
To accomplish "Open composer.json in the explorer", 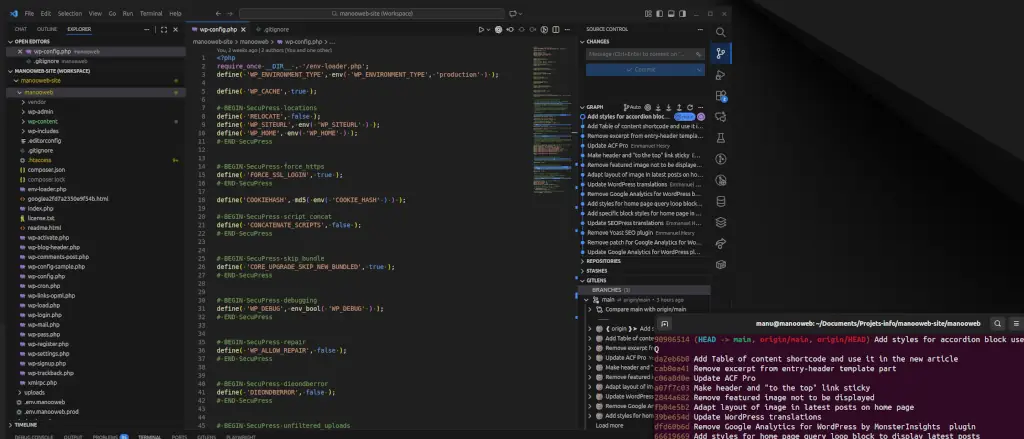I will [x=46, y=170].
